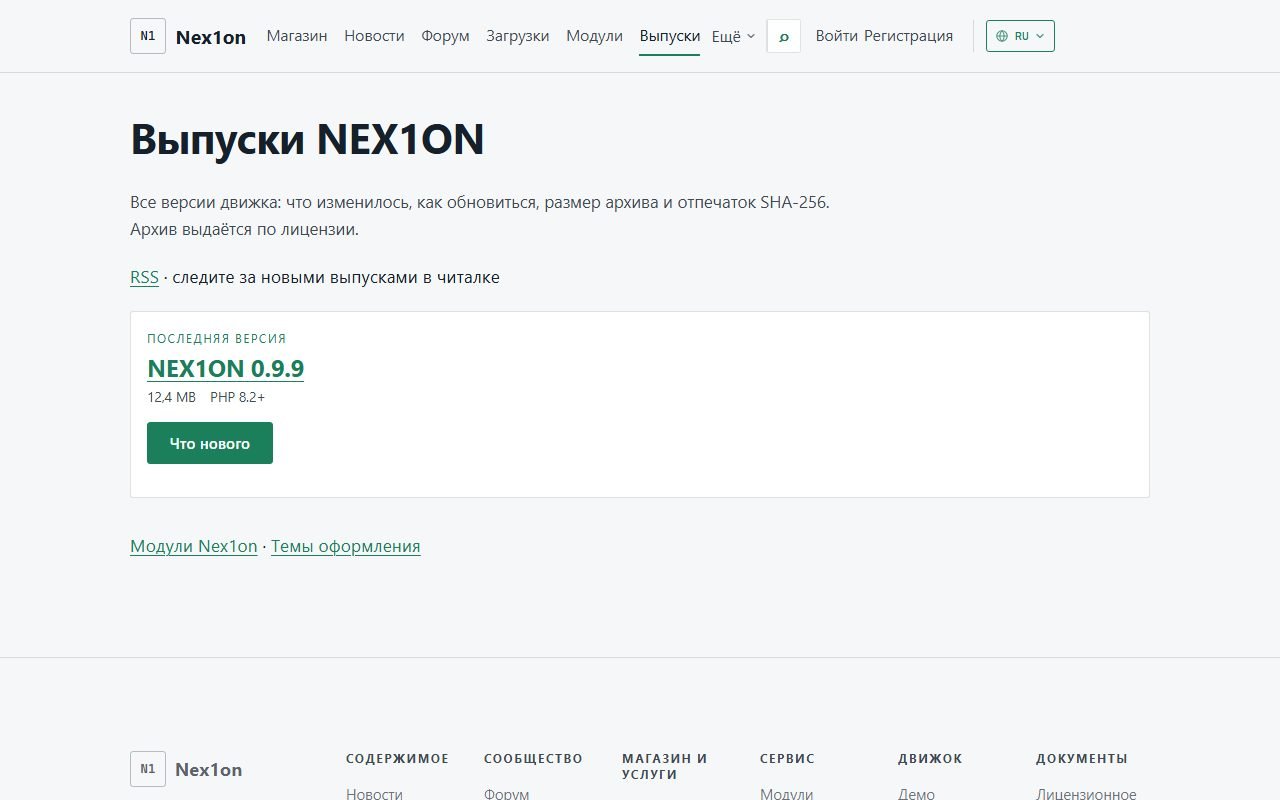Viewport: 1280px width, 800px height.
Task: Open the search magnifier icon
Action: [784, 36]
